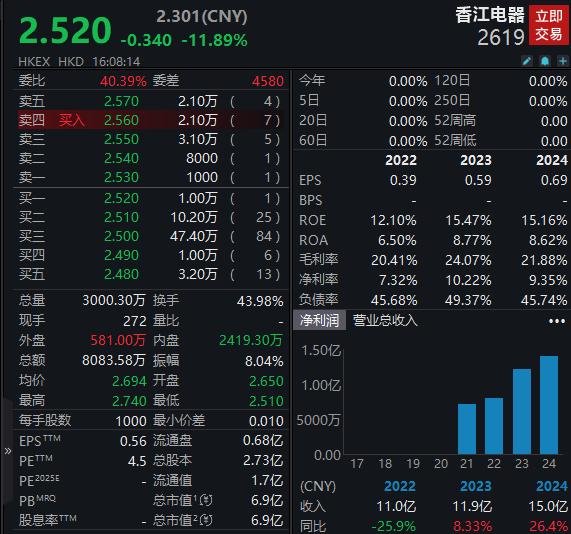Click the 流通盘 value 0.68亿
Viewport: 571px width, 534px height.
(263, 440)
